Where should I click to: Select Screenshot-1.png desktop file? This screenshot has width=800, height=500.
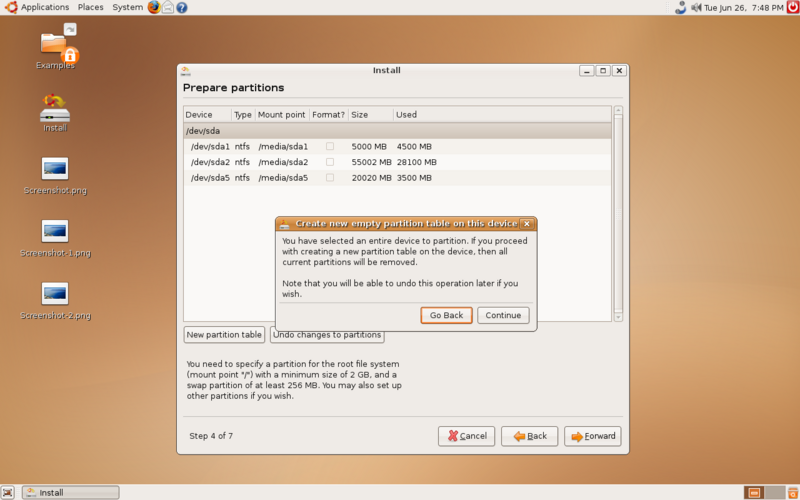point(55,239)
